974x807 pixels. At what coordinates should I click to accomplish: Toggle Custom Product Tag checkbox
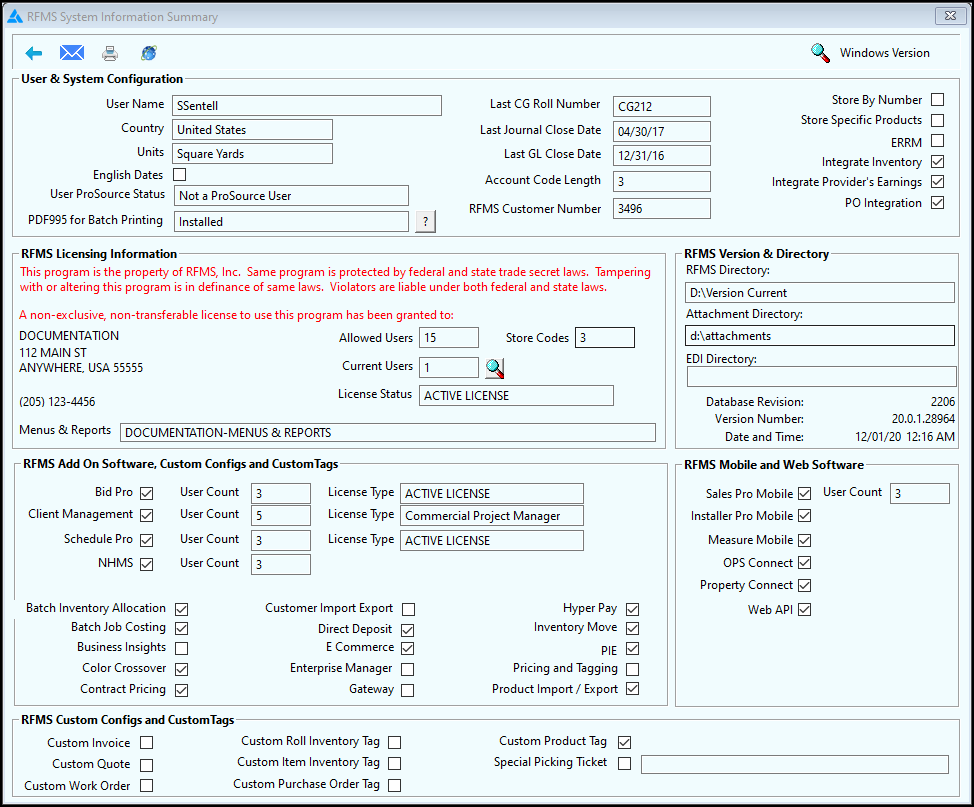(x=624, y=742)
